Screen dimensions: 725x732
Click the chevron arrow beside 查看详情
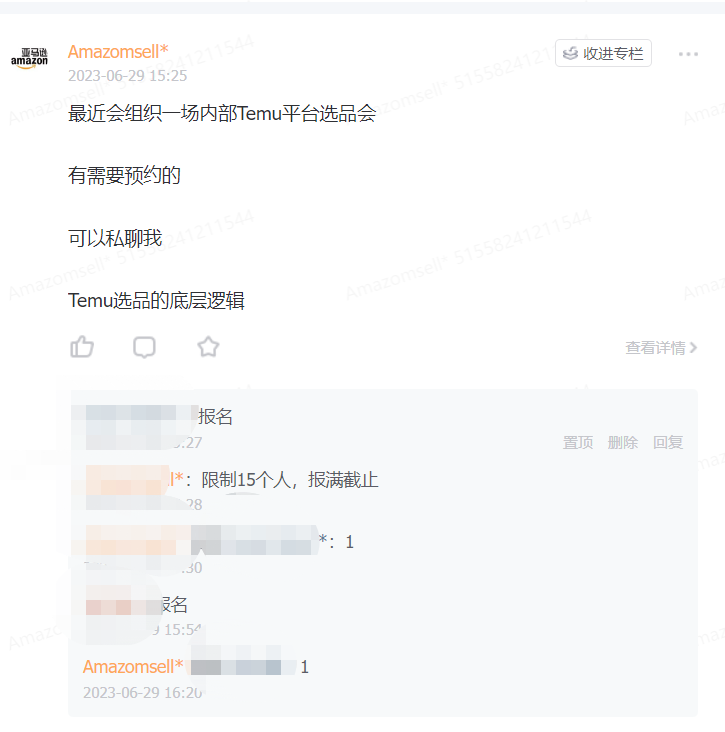tap(693, 348)
